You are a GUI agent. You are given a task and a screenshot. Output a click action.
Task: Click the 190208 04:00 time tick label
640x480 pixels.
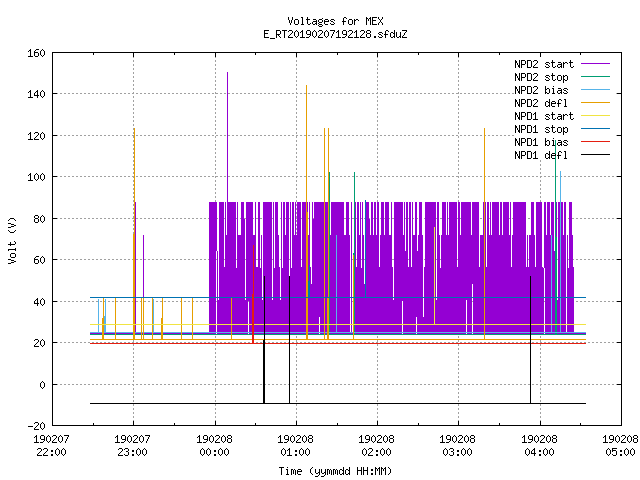[539, 446]
